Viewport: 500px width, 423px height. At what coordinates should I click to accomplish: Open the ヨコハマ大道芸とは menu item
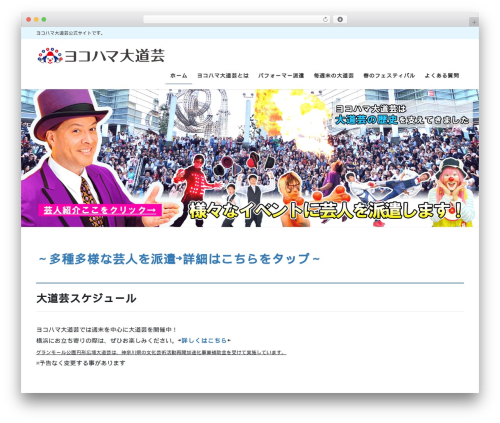(223, 76)
